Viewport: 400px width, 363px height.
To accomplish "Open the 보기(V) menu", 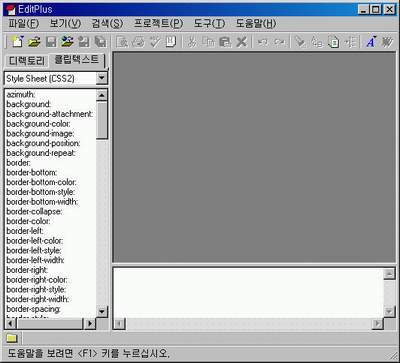I will pyautogui.click(x=66, y=23).
